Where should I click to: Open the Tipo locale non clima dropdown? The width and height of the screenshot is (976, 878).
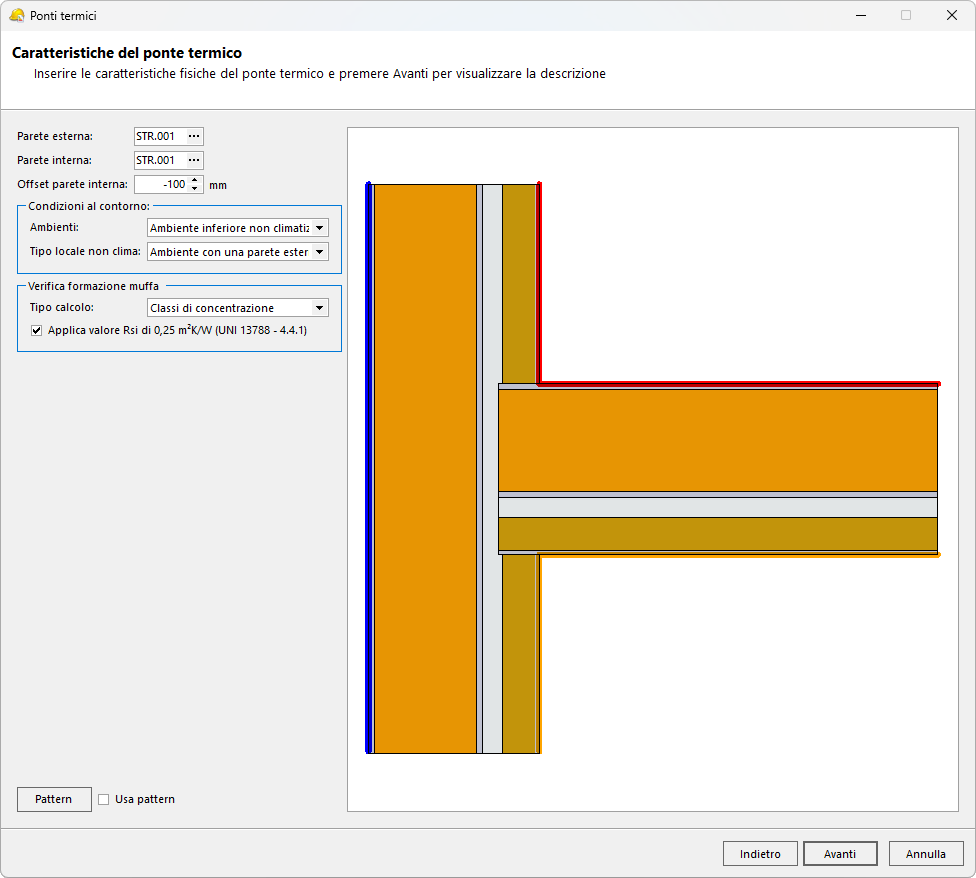pos(319,252)
